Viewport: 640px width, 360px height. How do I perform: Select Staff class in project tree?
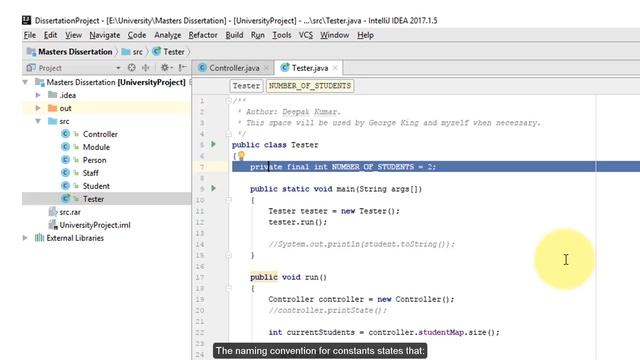click(90, 173)
